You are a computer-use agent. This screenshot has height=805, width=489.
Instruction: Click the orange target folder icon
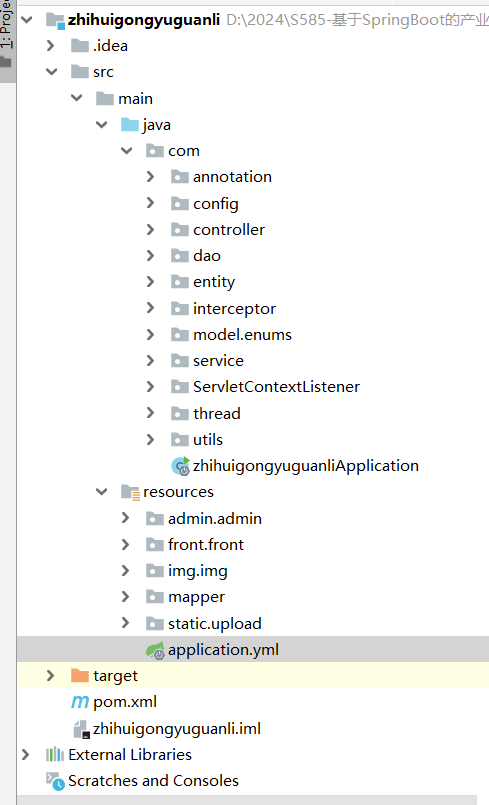tap(80, 675)
